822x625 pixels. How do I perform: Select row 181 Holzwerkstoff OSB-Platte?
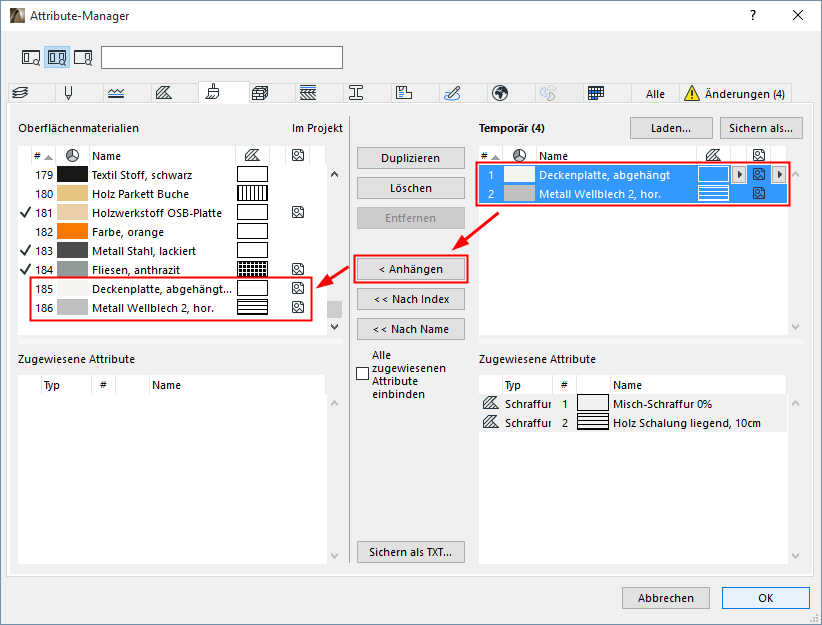(172, 213)
